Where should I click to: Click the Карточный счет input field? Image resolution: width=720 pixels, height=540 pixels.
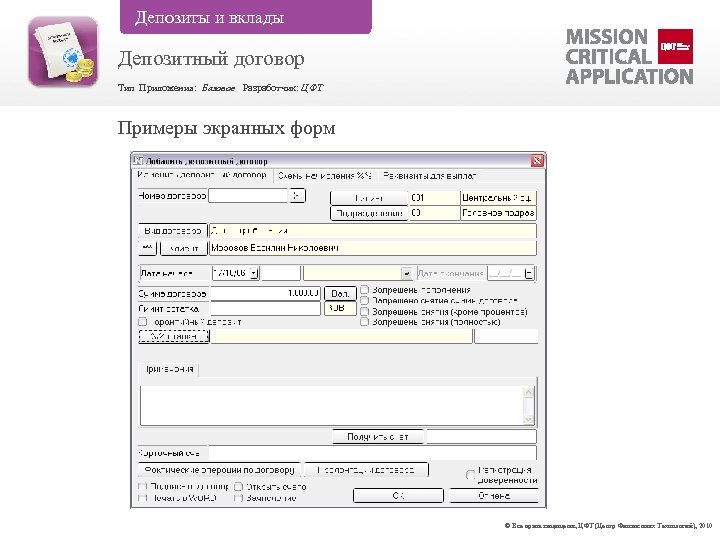pos(372,453)
